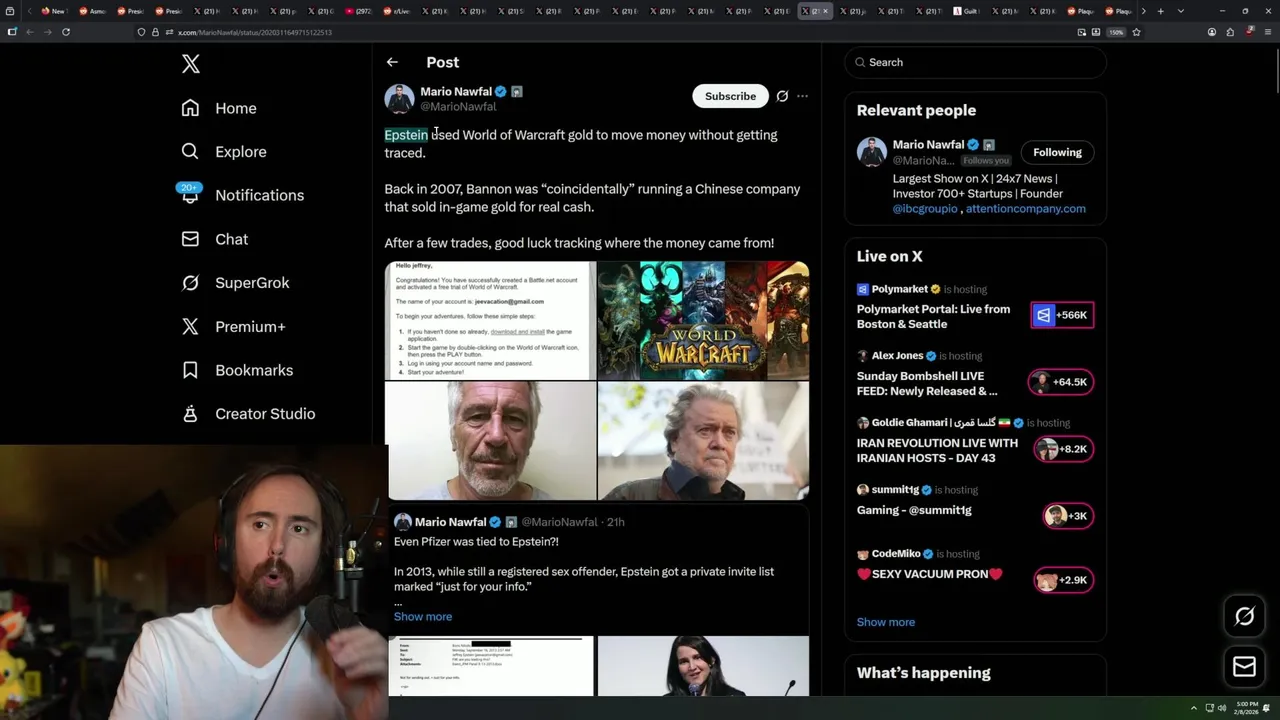Click the 150% zoom level indicator
1280x720 pixels.
[x=1116, y=32]
